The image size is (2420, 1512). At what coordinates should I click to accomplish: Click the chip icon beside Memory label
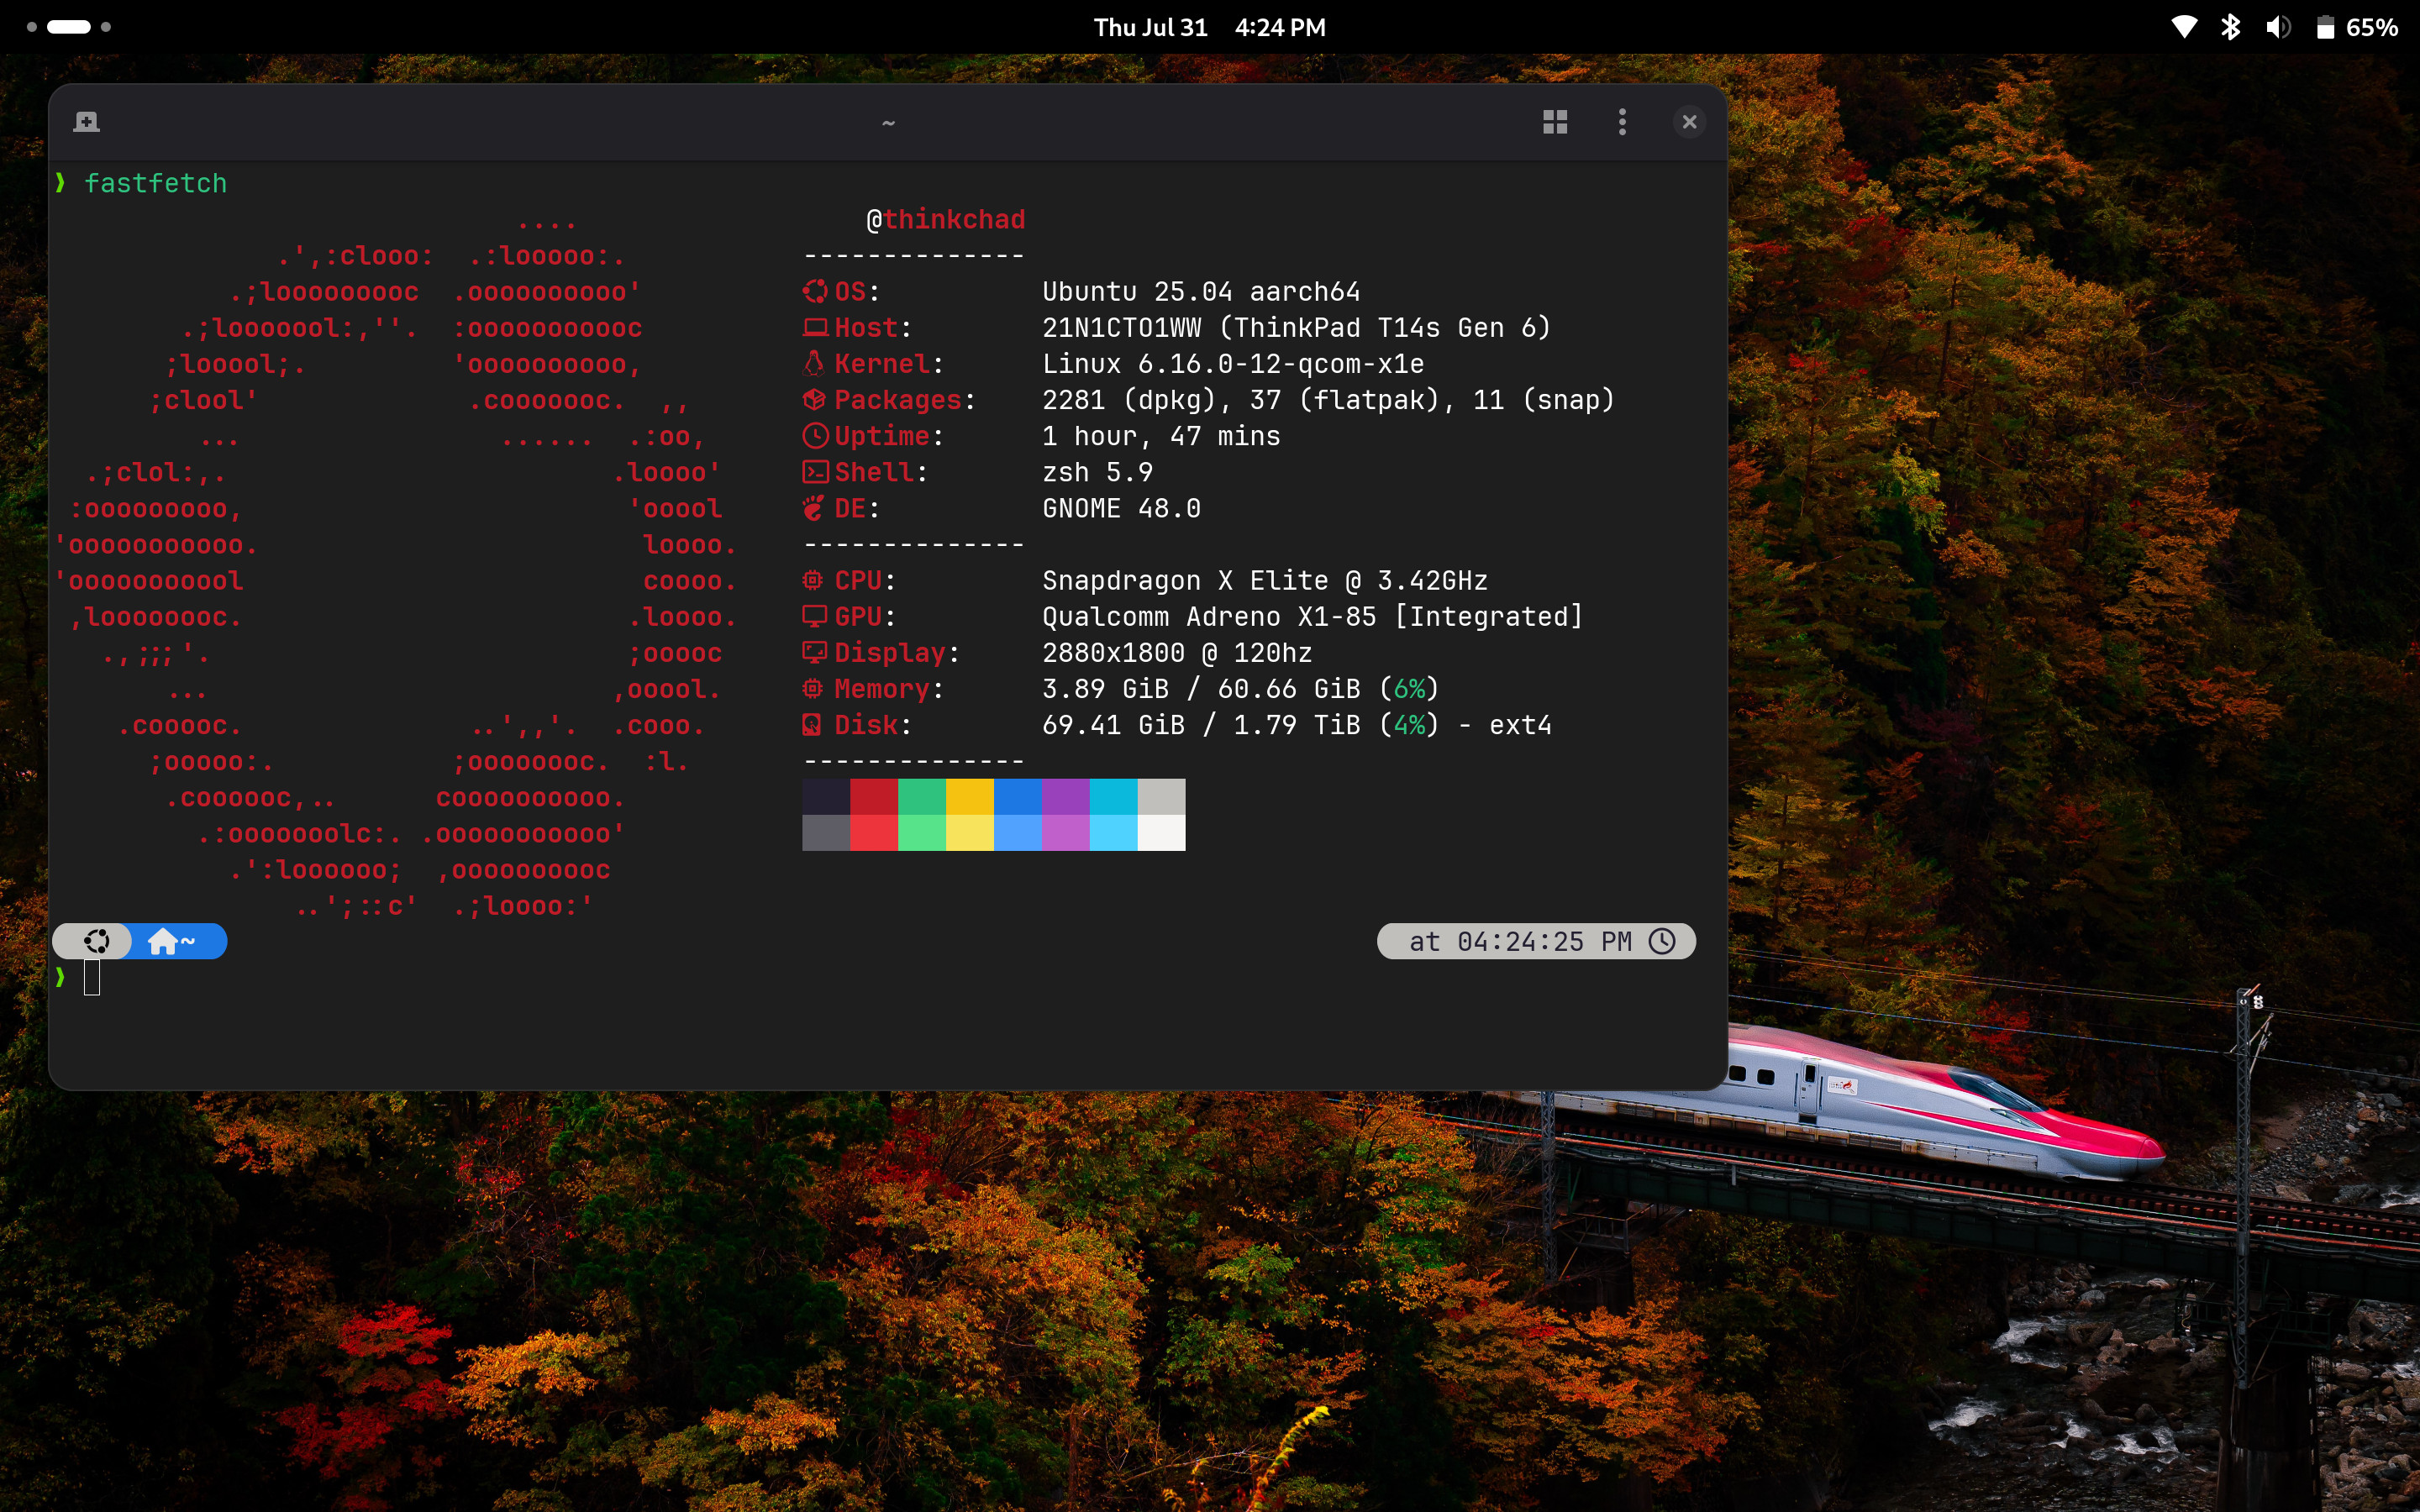tap(813, 688)
